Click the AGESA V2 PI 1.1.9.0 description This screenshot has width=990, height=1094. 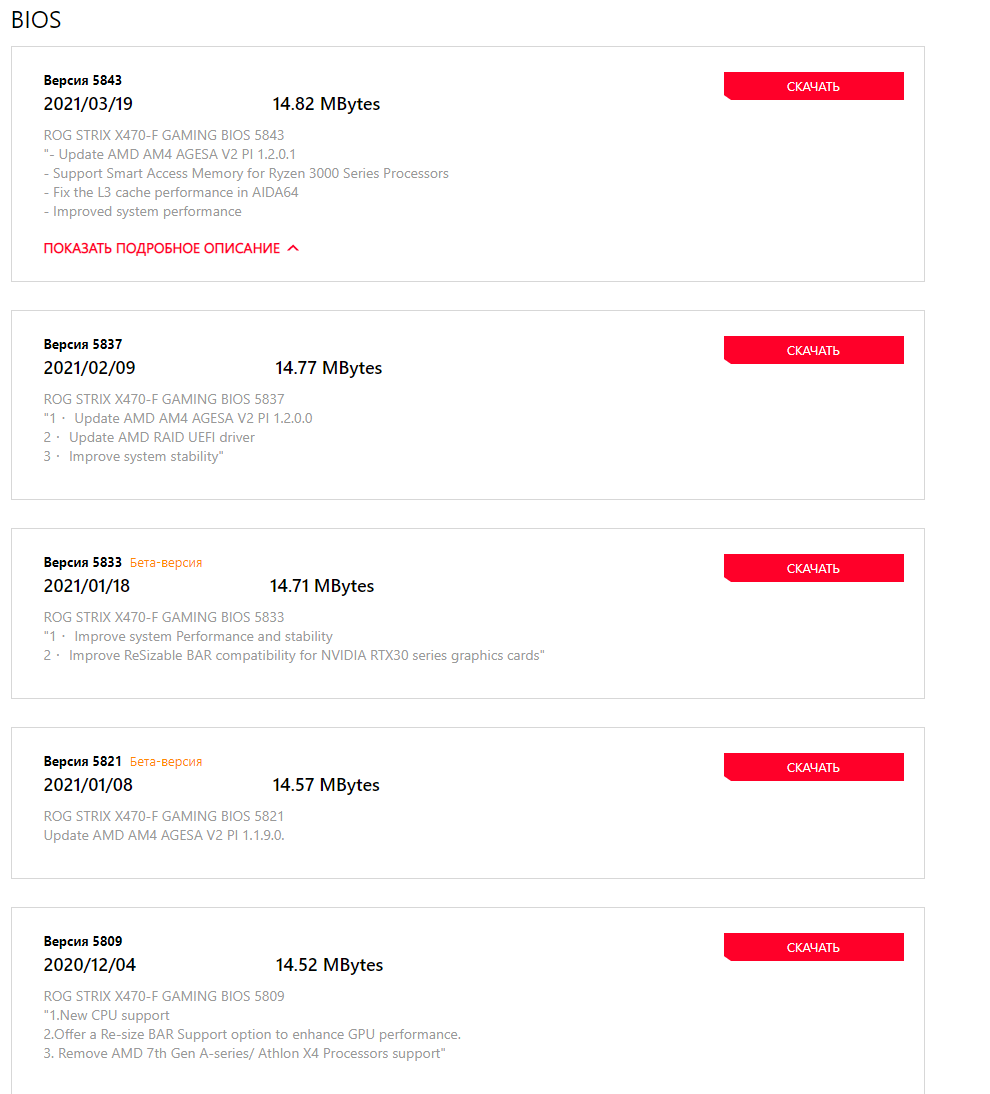(x=164, y=834)
